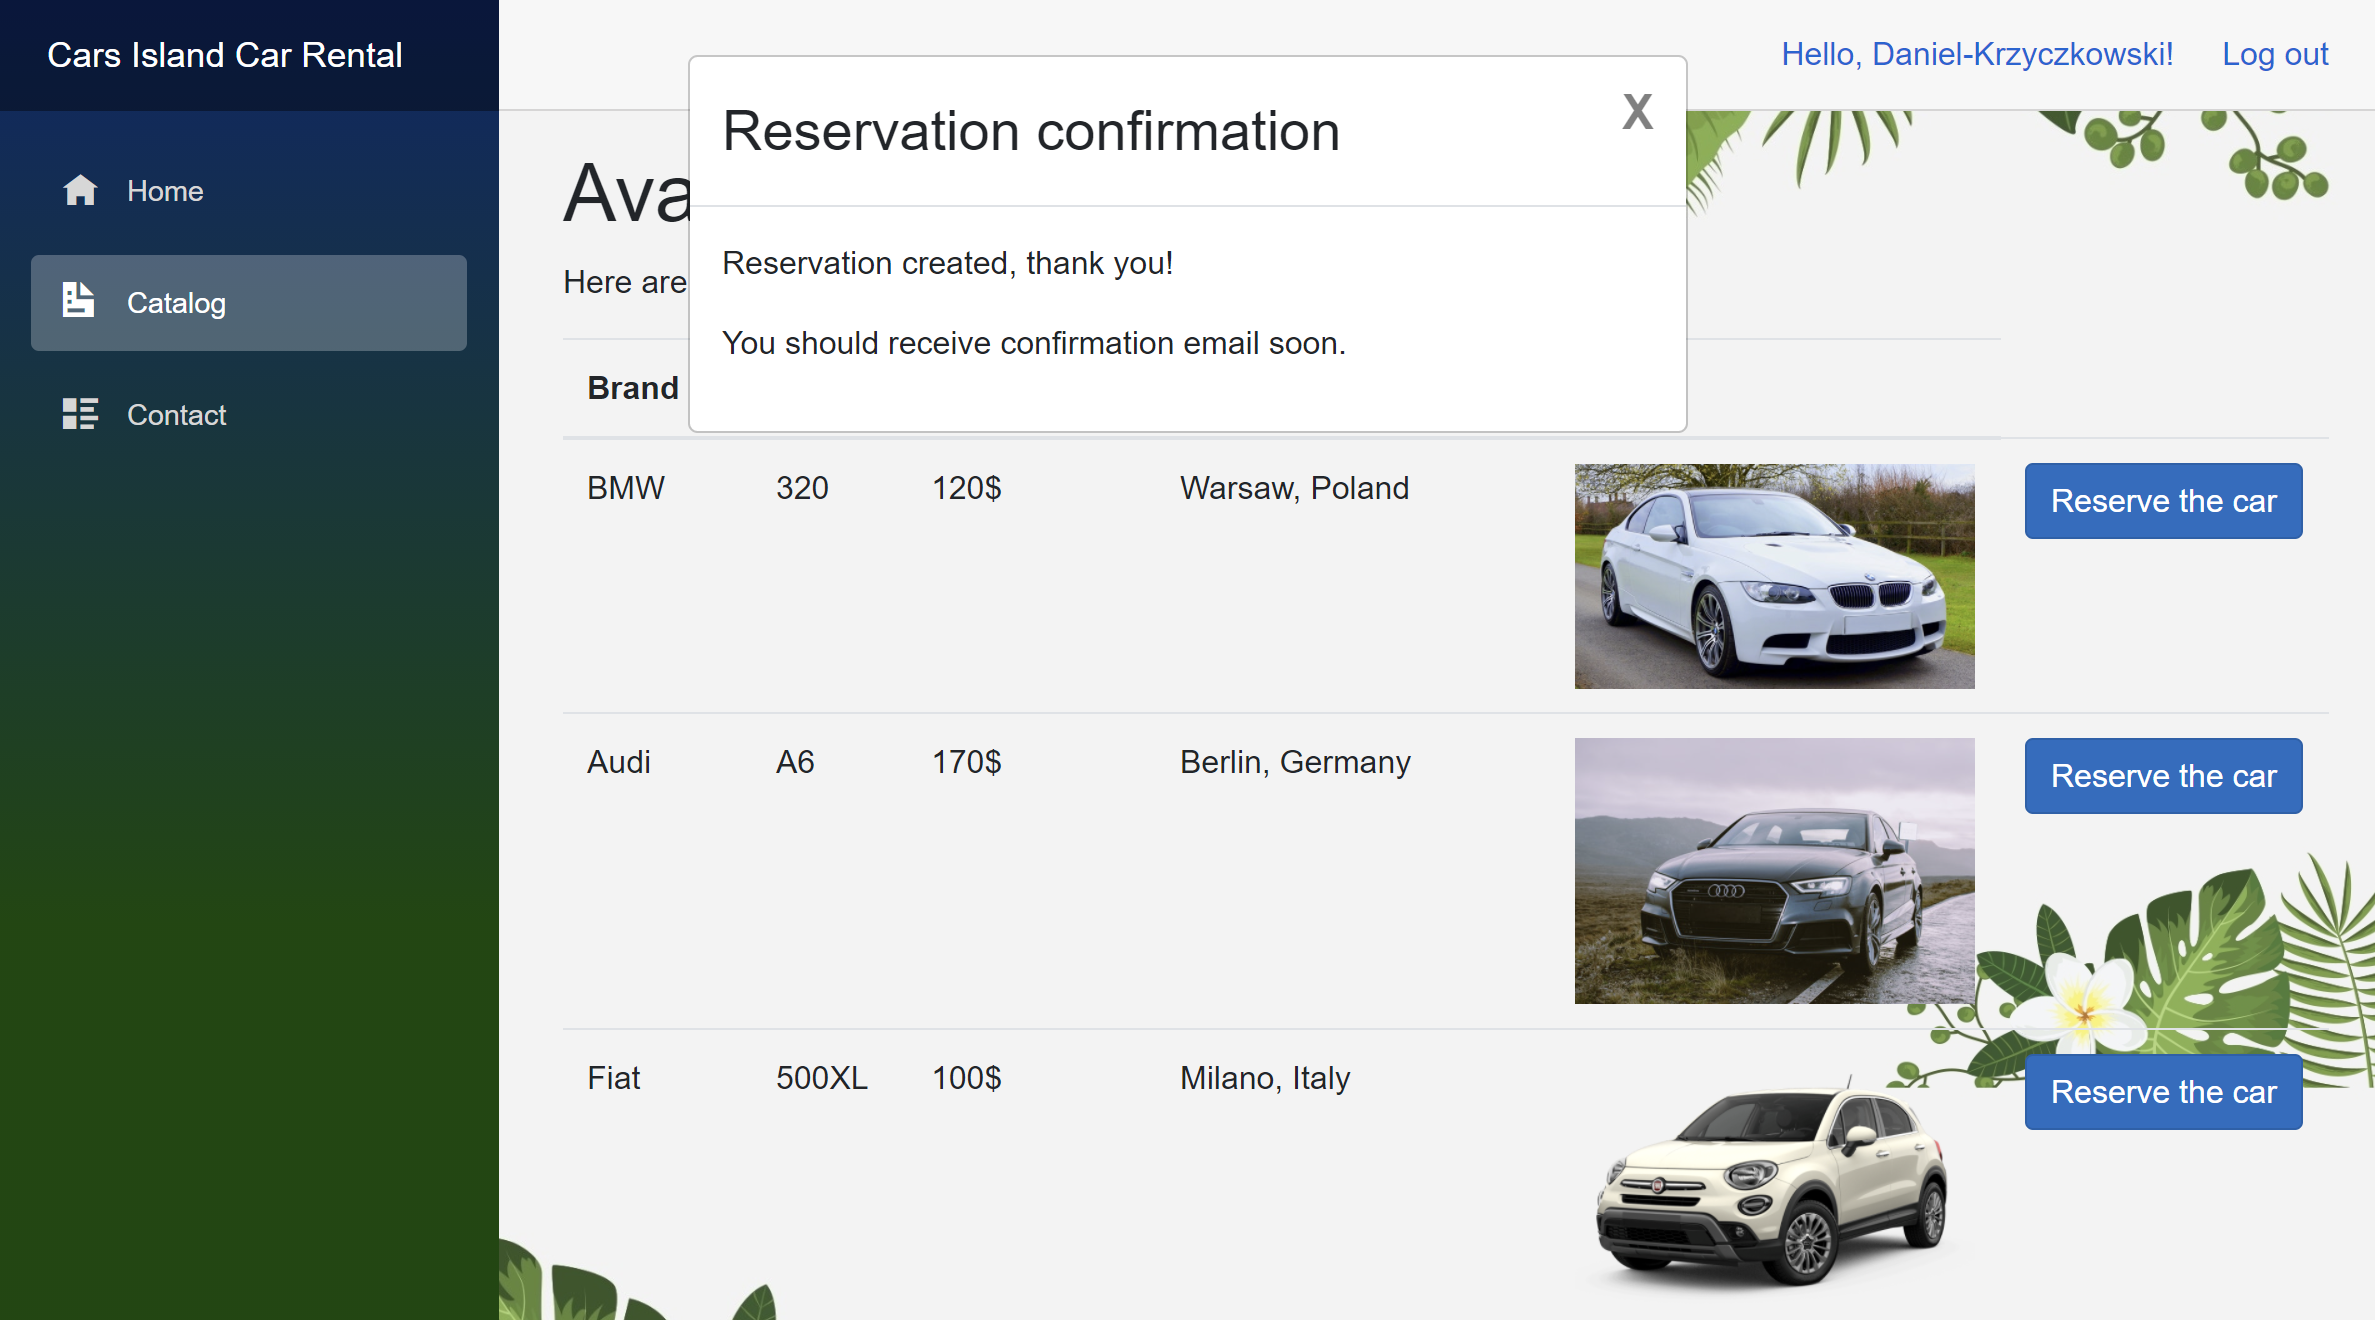The width and height of the screenshot is (2375, 1320).
Task: Close the Reservation confirmation dialog
Action: (1637, 112)
